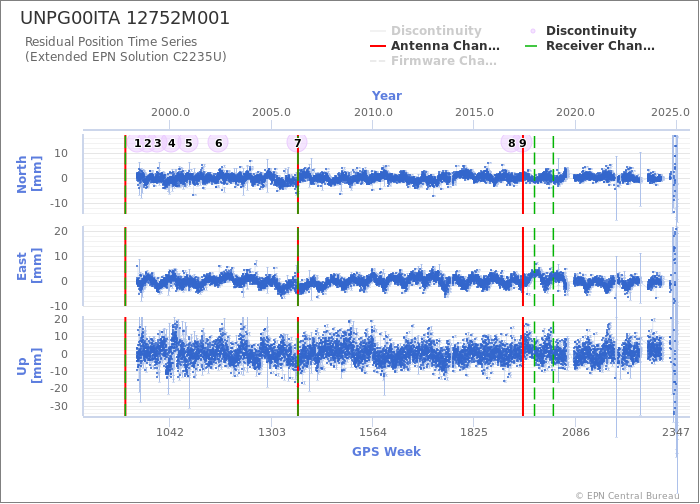Click the 2015.0 year tick label

(x=474, y=112)
